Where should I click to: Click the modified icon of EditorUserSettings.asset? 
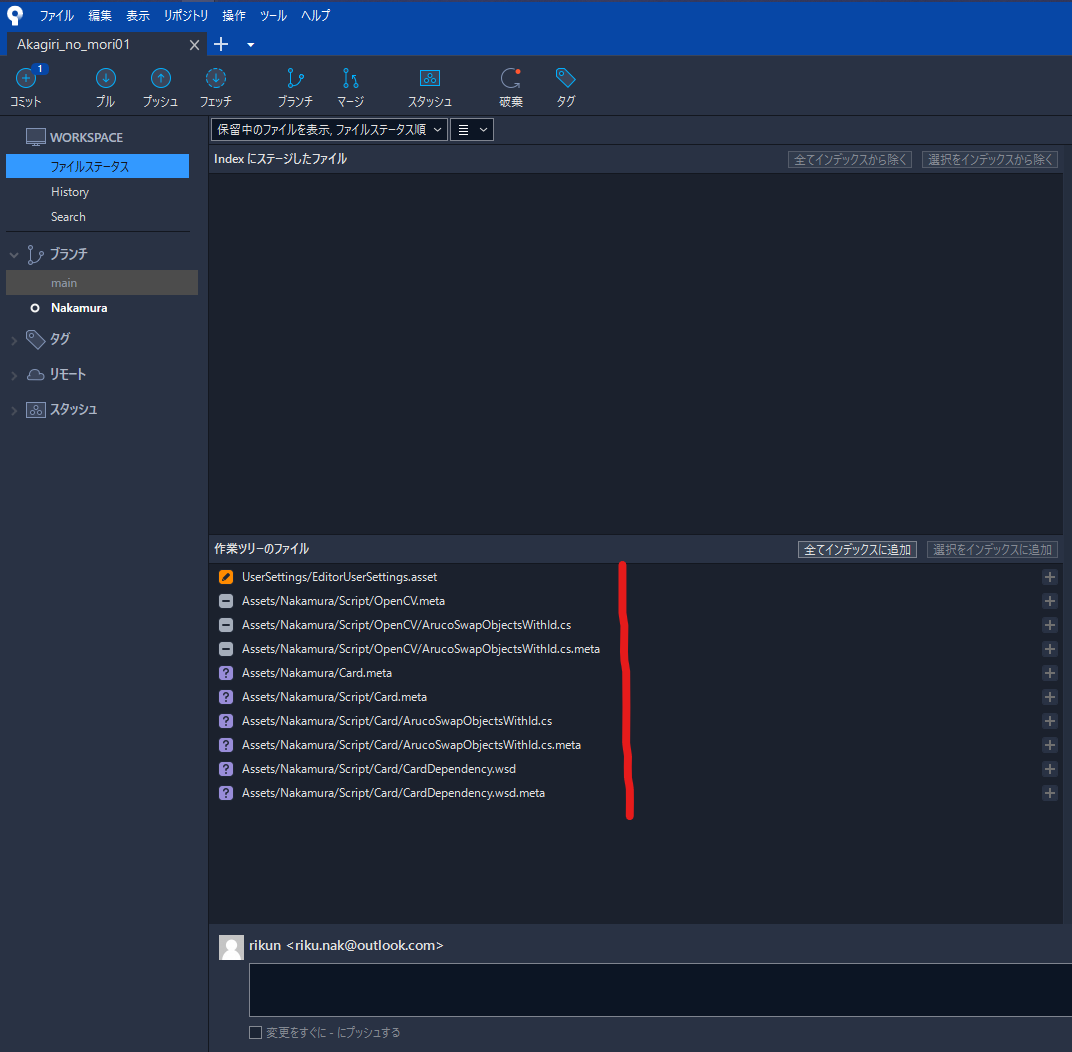226,577
